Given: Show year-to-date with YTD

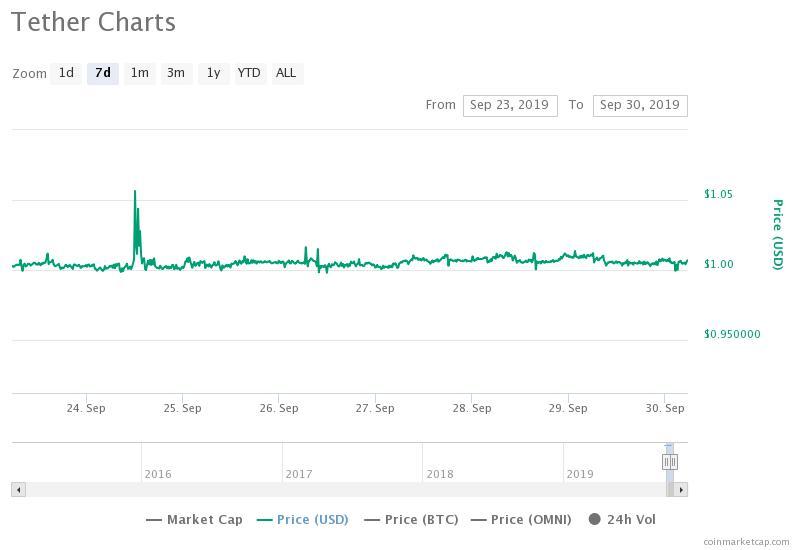Looking at the screenshot, I should (x=249, y=73).
